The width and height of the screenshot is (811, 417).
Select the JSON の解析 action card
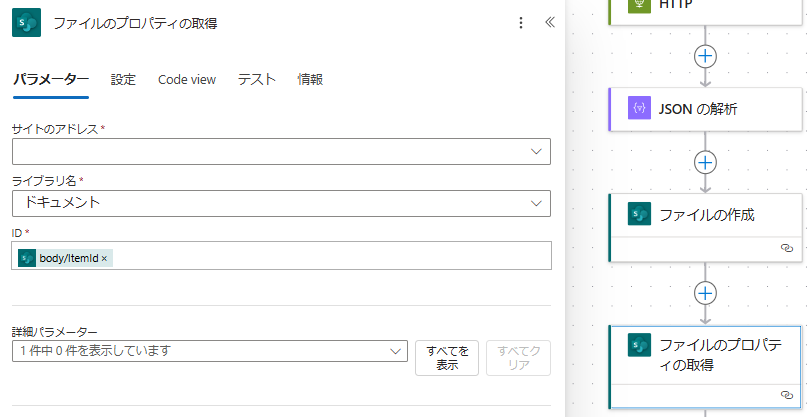coord(705,109)
